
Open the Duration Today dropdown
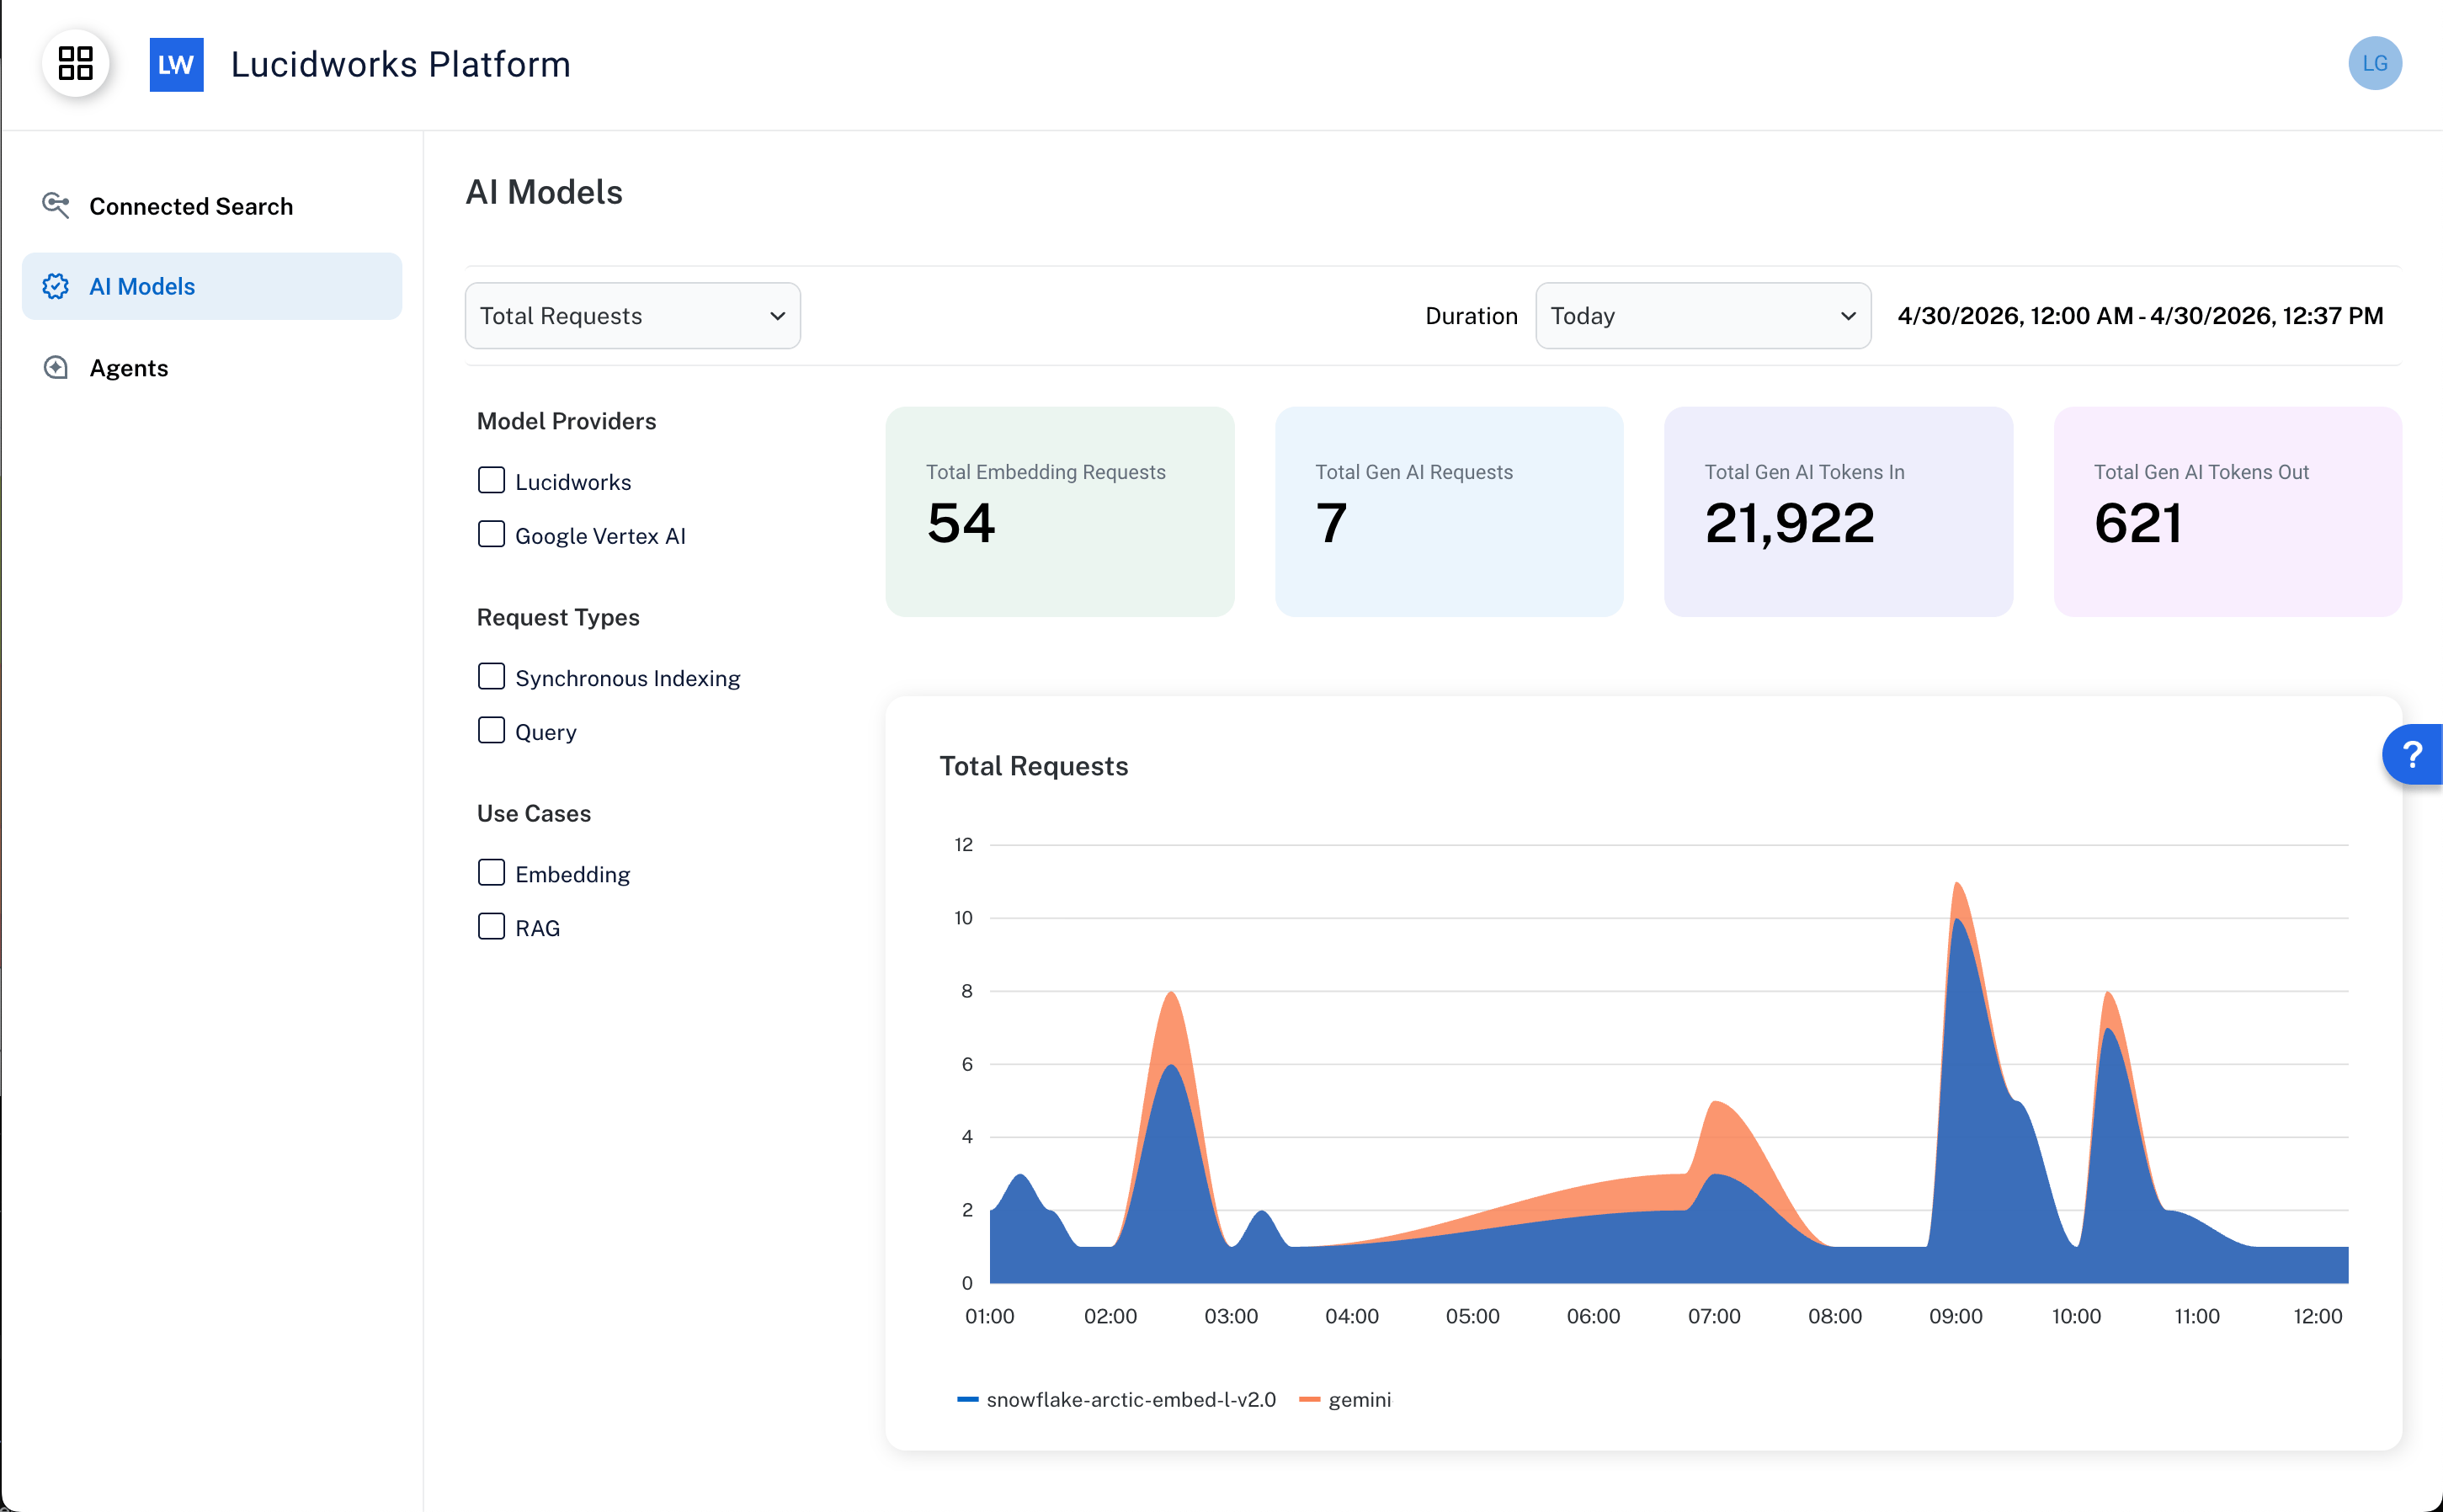1703,316
